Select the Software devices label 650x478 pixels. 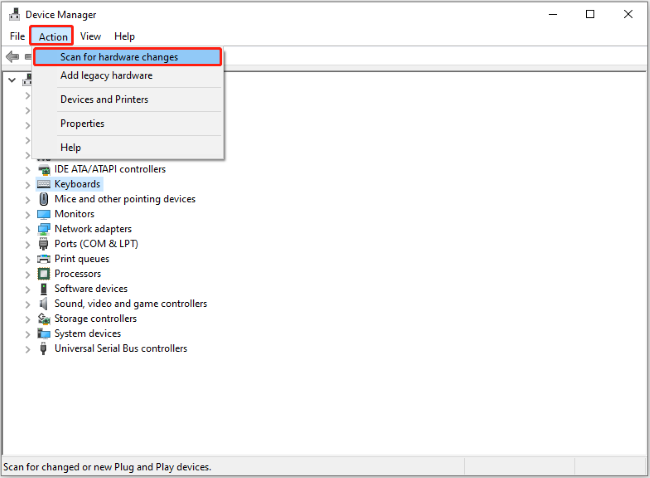91,289
